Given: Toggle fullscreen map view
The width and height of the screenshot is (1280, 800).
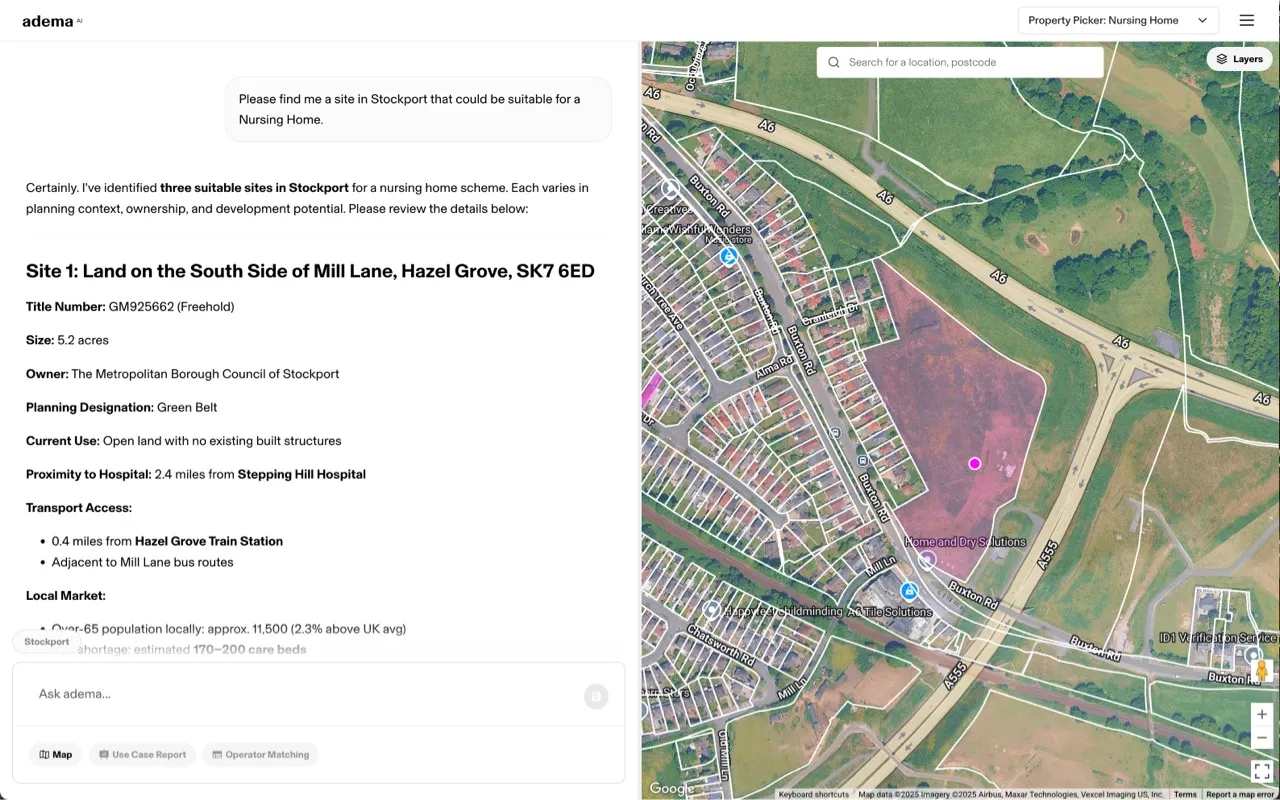Looking at the screenshot, I should coord(1262,771).
